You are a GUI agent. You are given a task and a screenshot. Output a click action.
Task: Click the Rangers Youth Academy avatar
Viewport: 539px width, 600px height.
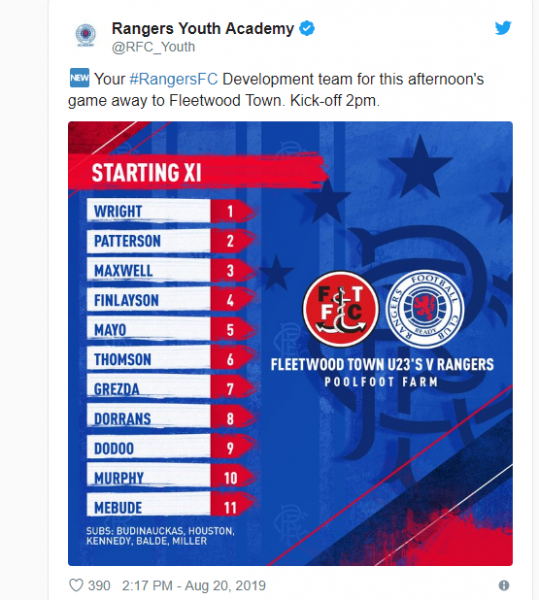86,35
